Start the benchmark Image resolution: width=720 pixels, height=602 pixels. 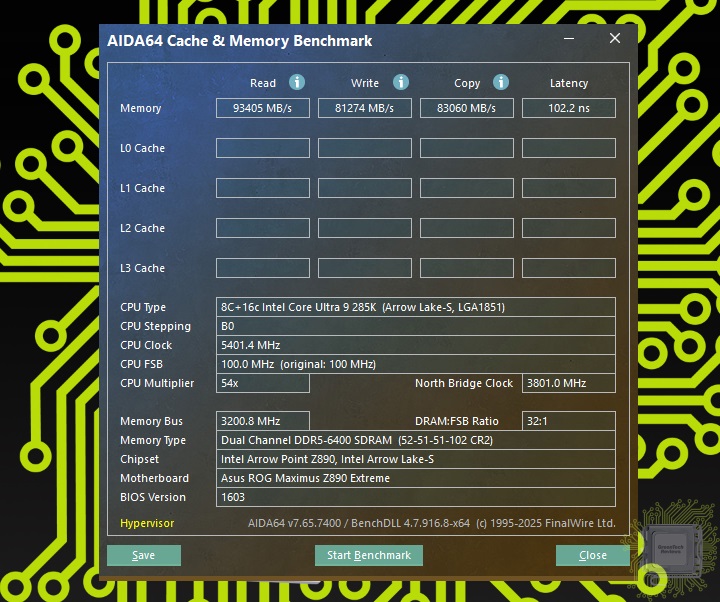[x=369, y=555]
